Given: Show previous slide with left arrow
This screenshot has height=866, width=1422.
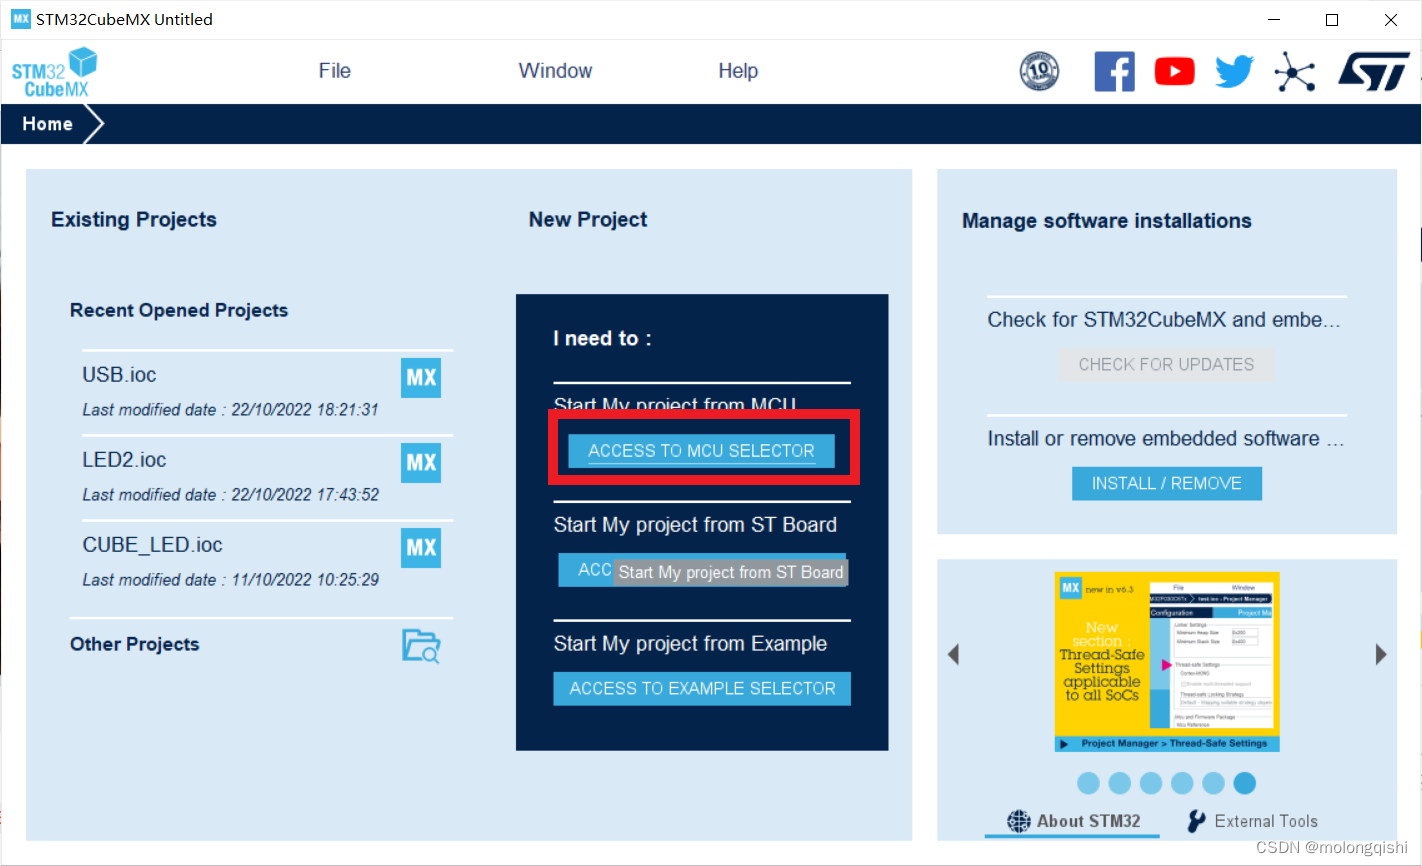Looking at the screenshot, I should tap(953, 654).
